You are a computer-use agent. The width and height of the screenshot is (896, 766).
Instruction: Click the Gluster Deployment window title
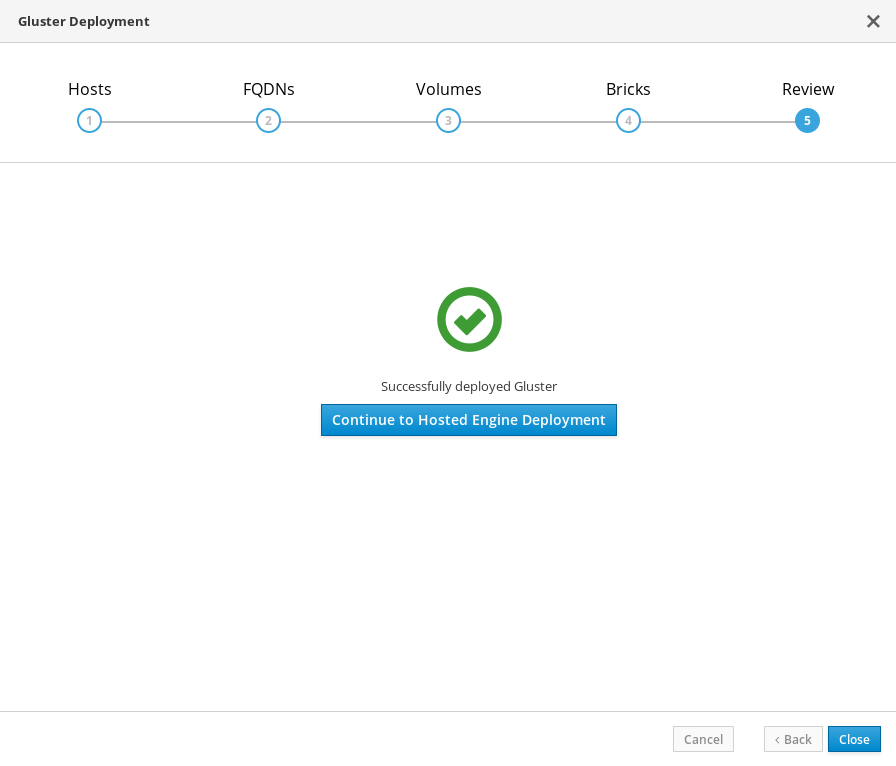pos(84,21)
